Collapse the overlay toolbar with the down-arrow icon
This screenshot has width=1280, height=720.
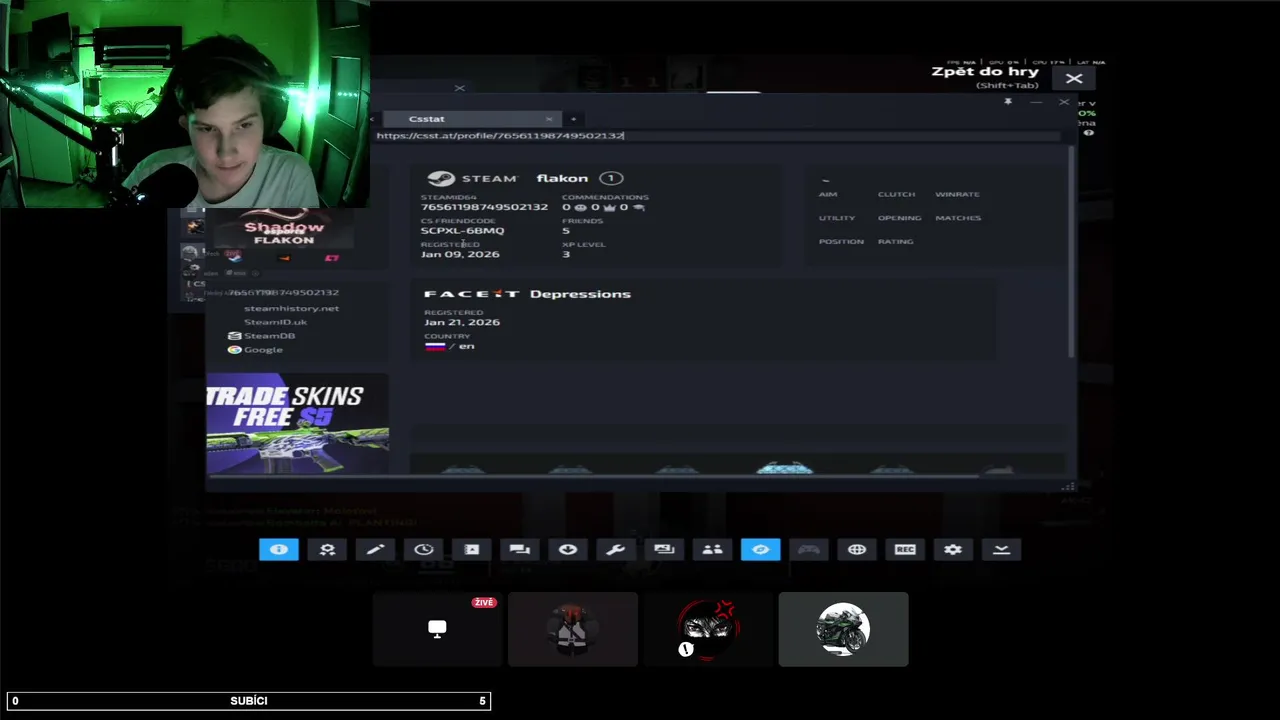coord(1001,549)
